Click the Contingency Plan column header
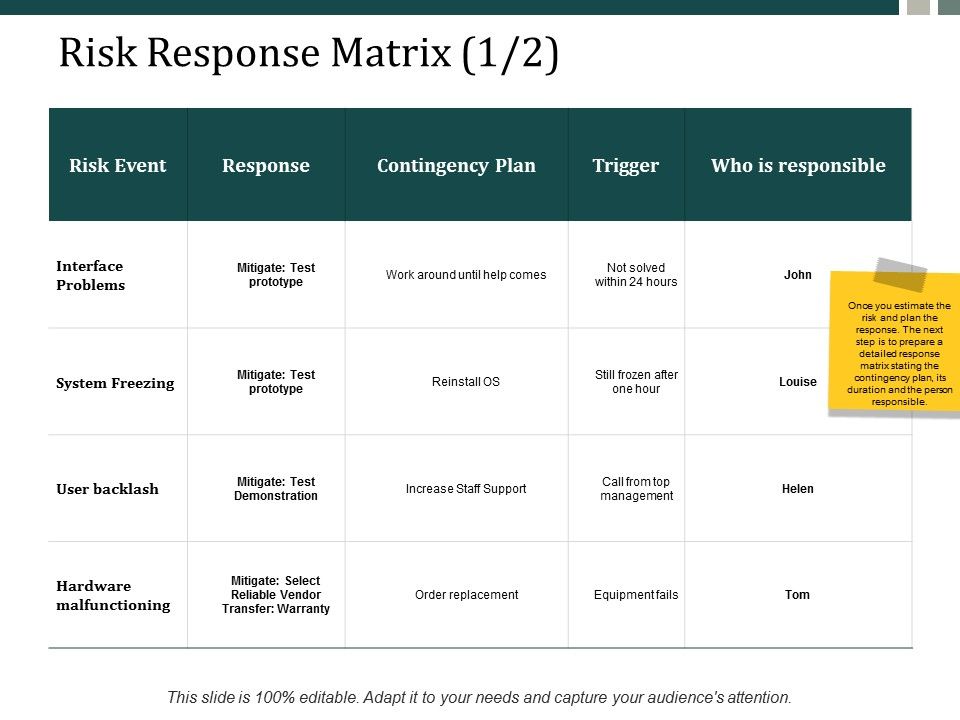This screenshot has width=960, height=720. click(456, 165)
